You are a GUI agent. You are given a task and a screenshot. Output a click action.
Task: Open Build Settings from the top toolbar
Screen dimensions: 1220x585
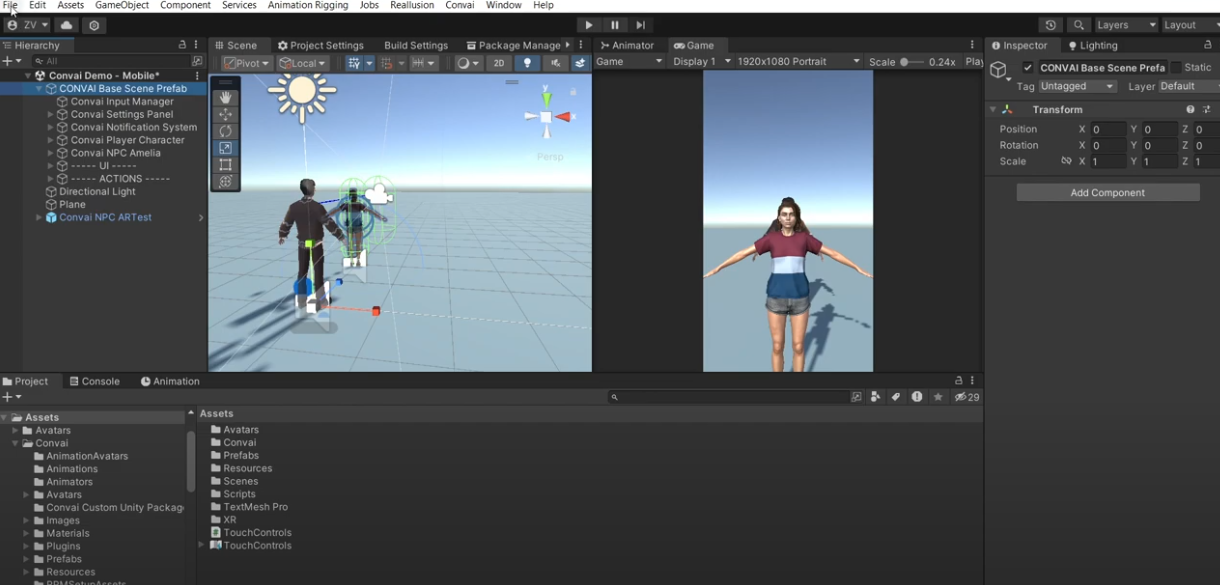point(416,45)
